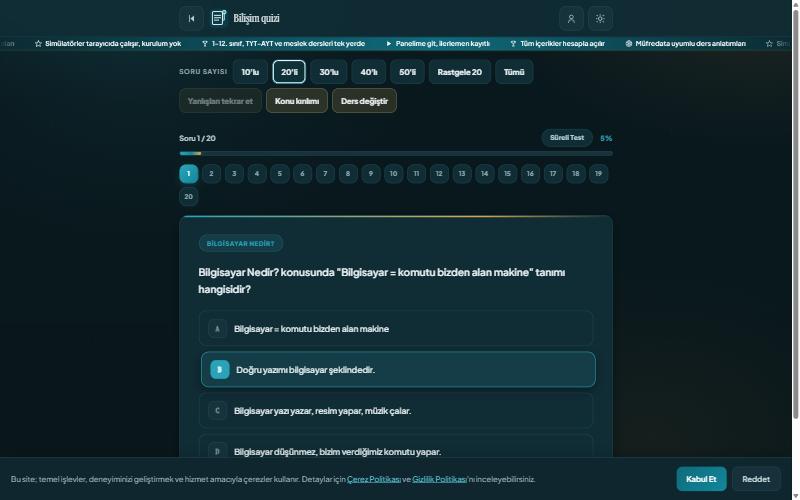Viewport: 800px width, 500px height.
Task: Click the quiz progress bar
Action: pos(396,154)
